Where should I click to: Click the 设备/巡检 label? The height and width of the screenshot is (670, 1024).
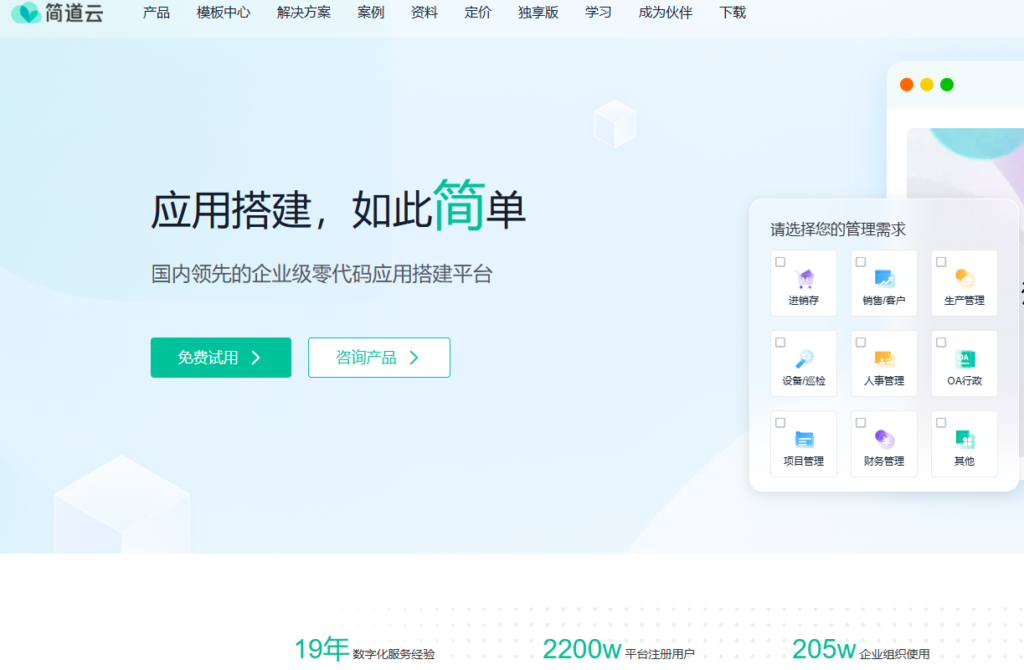tap(804, 381)
